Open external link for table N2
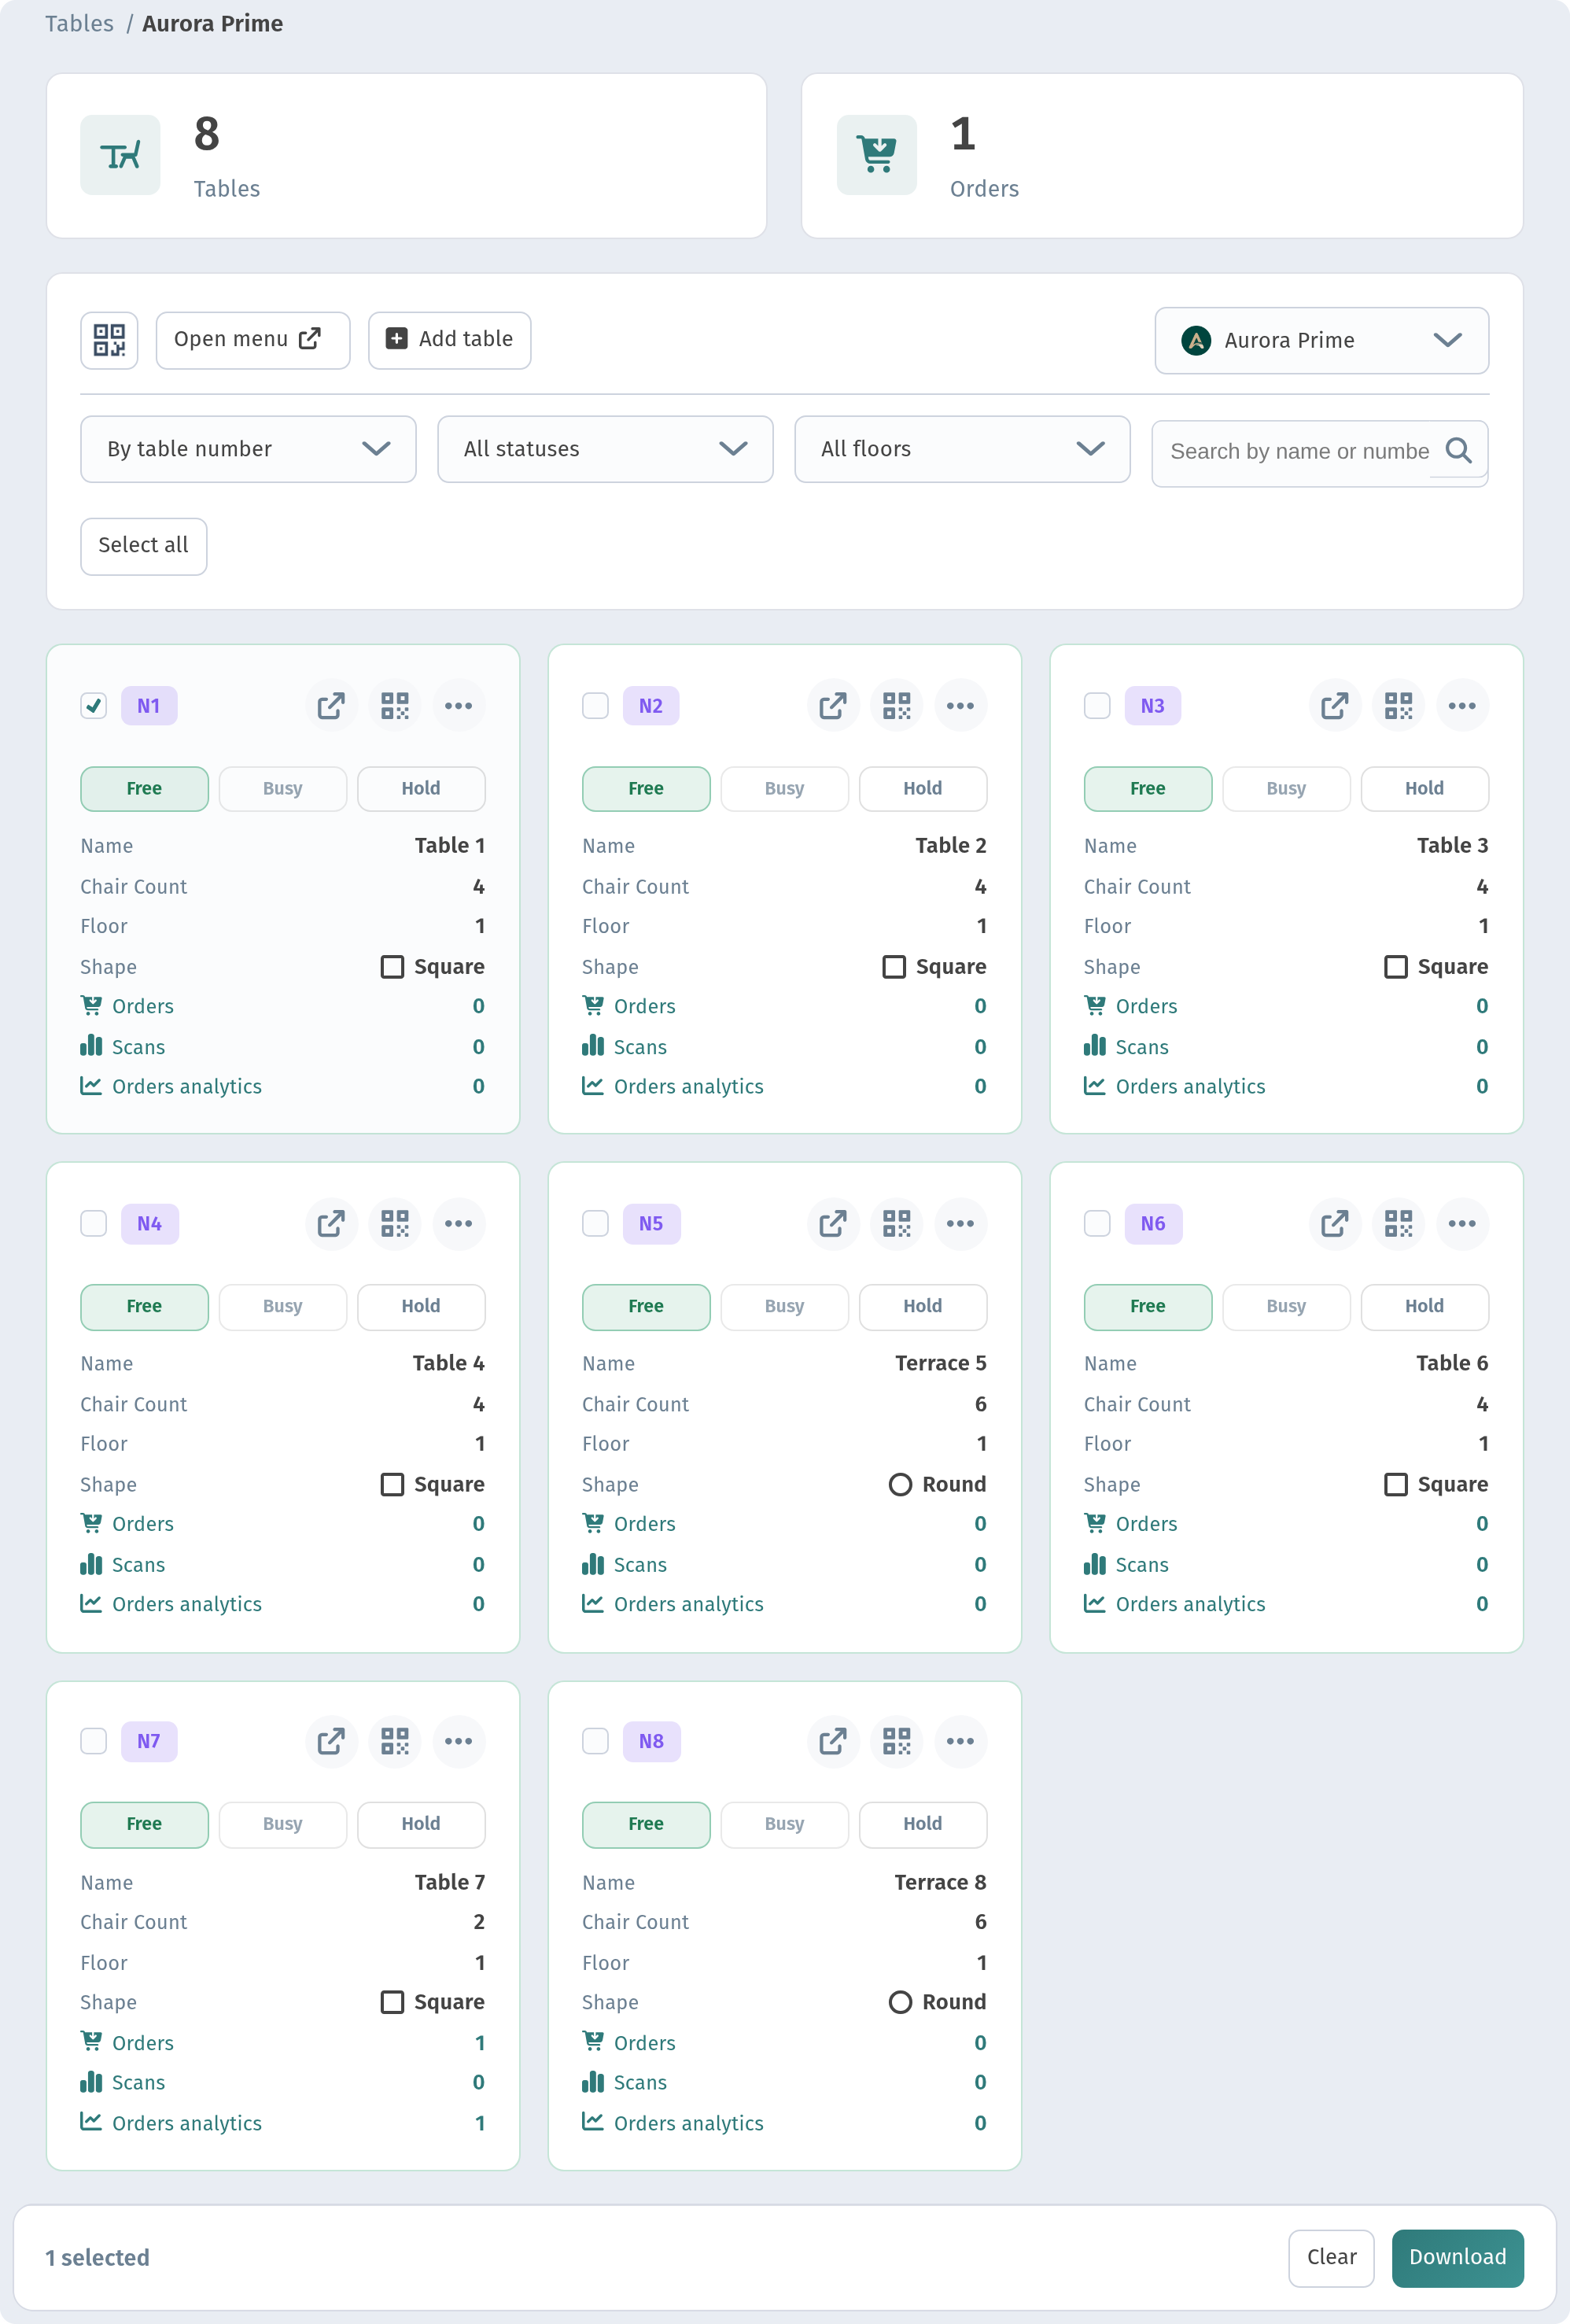 pyautogui.click(x=833, y=706)
